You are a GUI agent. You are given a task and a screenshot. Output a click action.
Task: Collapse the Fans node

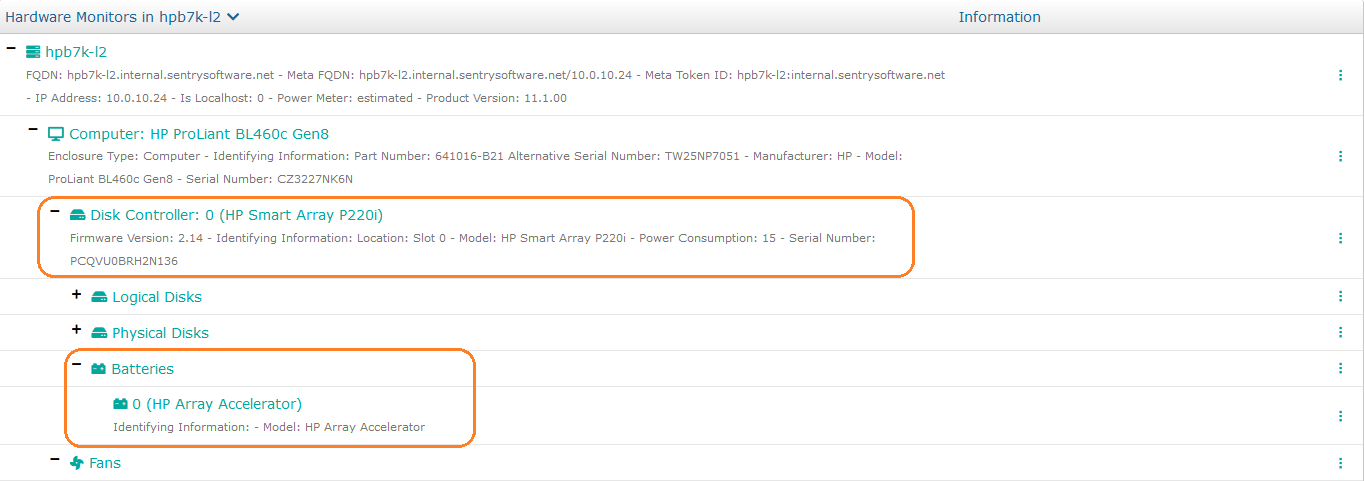(x=55, y=460)
